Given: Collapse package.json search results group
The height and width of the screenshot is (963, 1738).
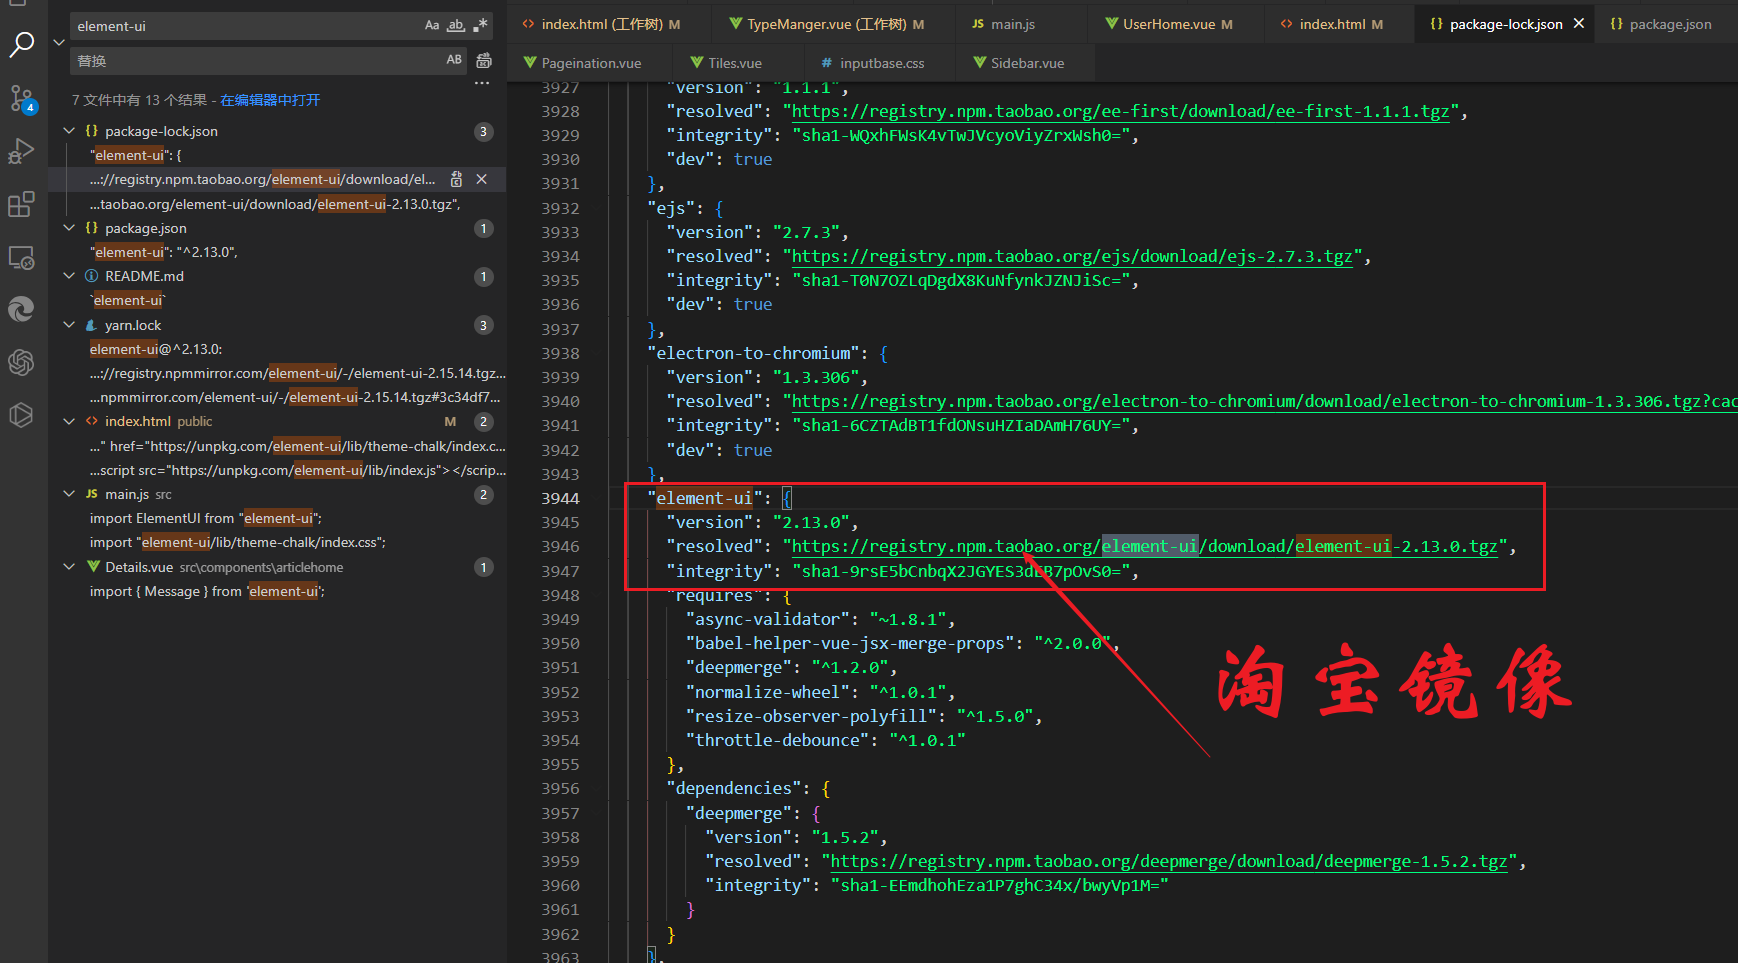Looking at the screenshot, I should point(69,228).
